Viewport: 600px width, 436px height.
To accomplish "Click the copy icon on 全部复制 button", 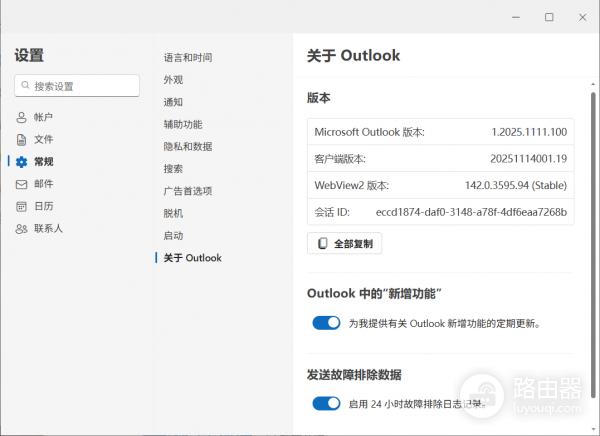I will point(323,243).
